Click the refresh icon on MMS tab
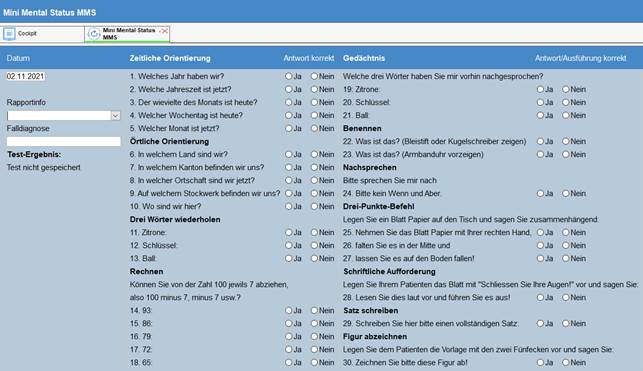The height and width of the screenshot is (371, 643). [x=94, y=34]
